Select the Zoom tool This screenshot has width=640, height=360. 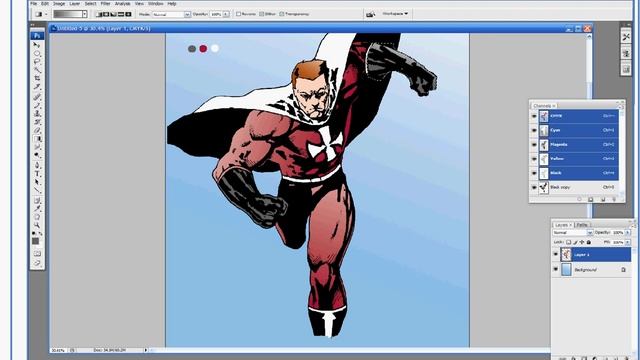(x=37, y=225)
